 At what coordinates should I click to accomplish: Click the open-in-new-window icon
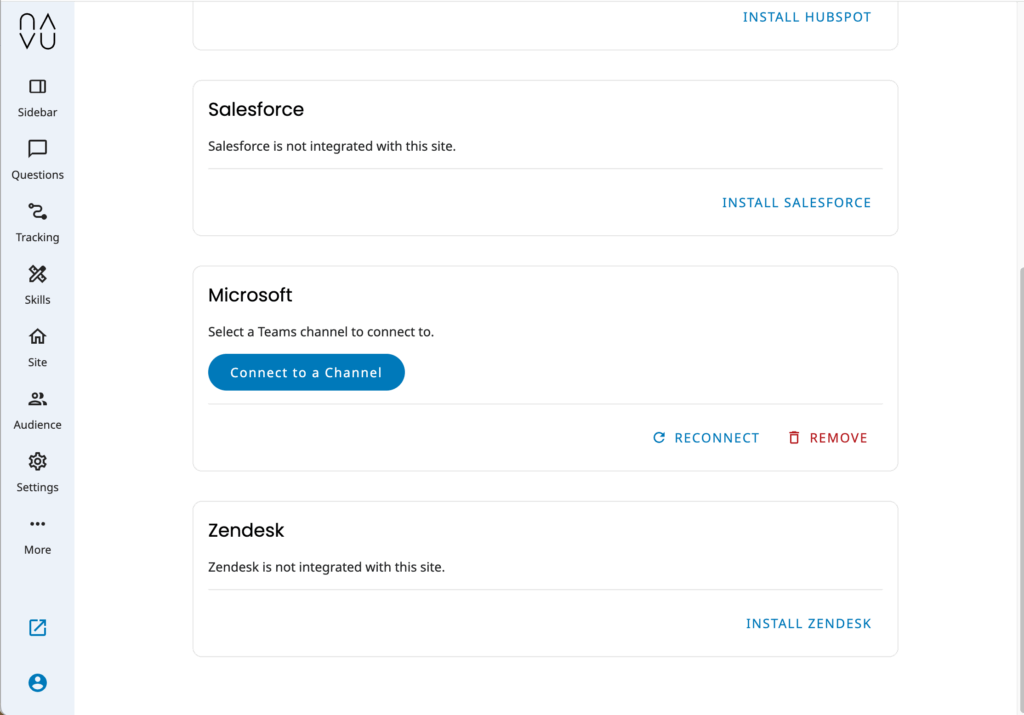37,628
